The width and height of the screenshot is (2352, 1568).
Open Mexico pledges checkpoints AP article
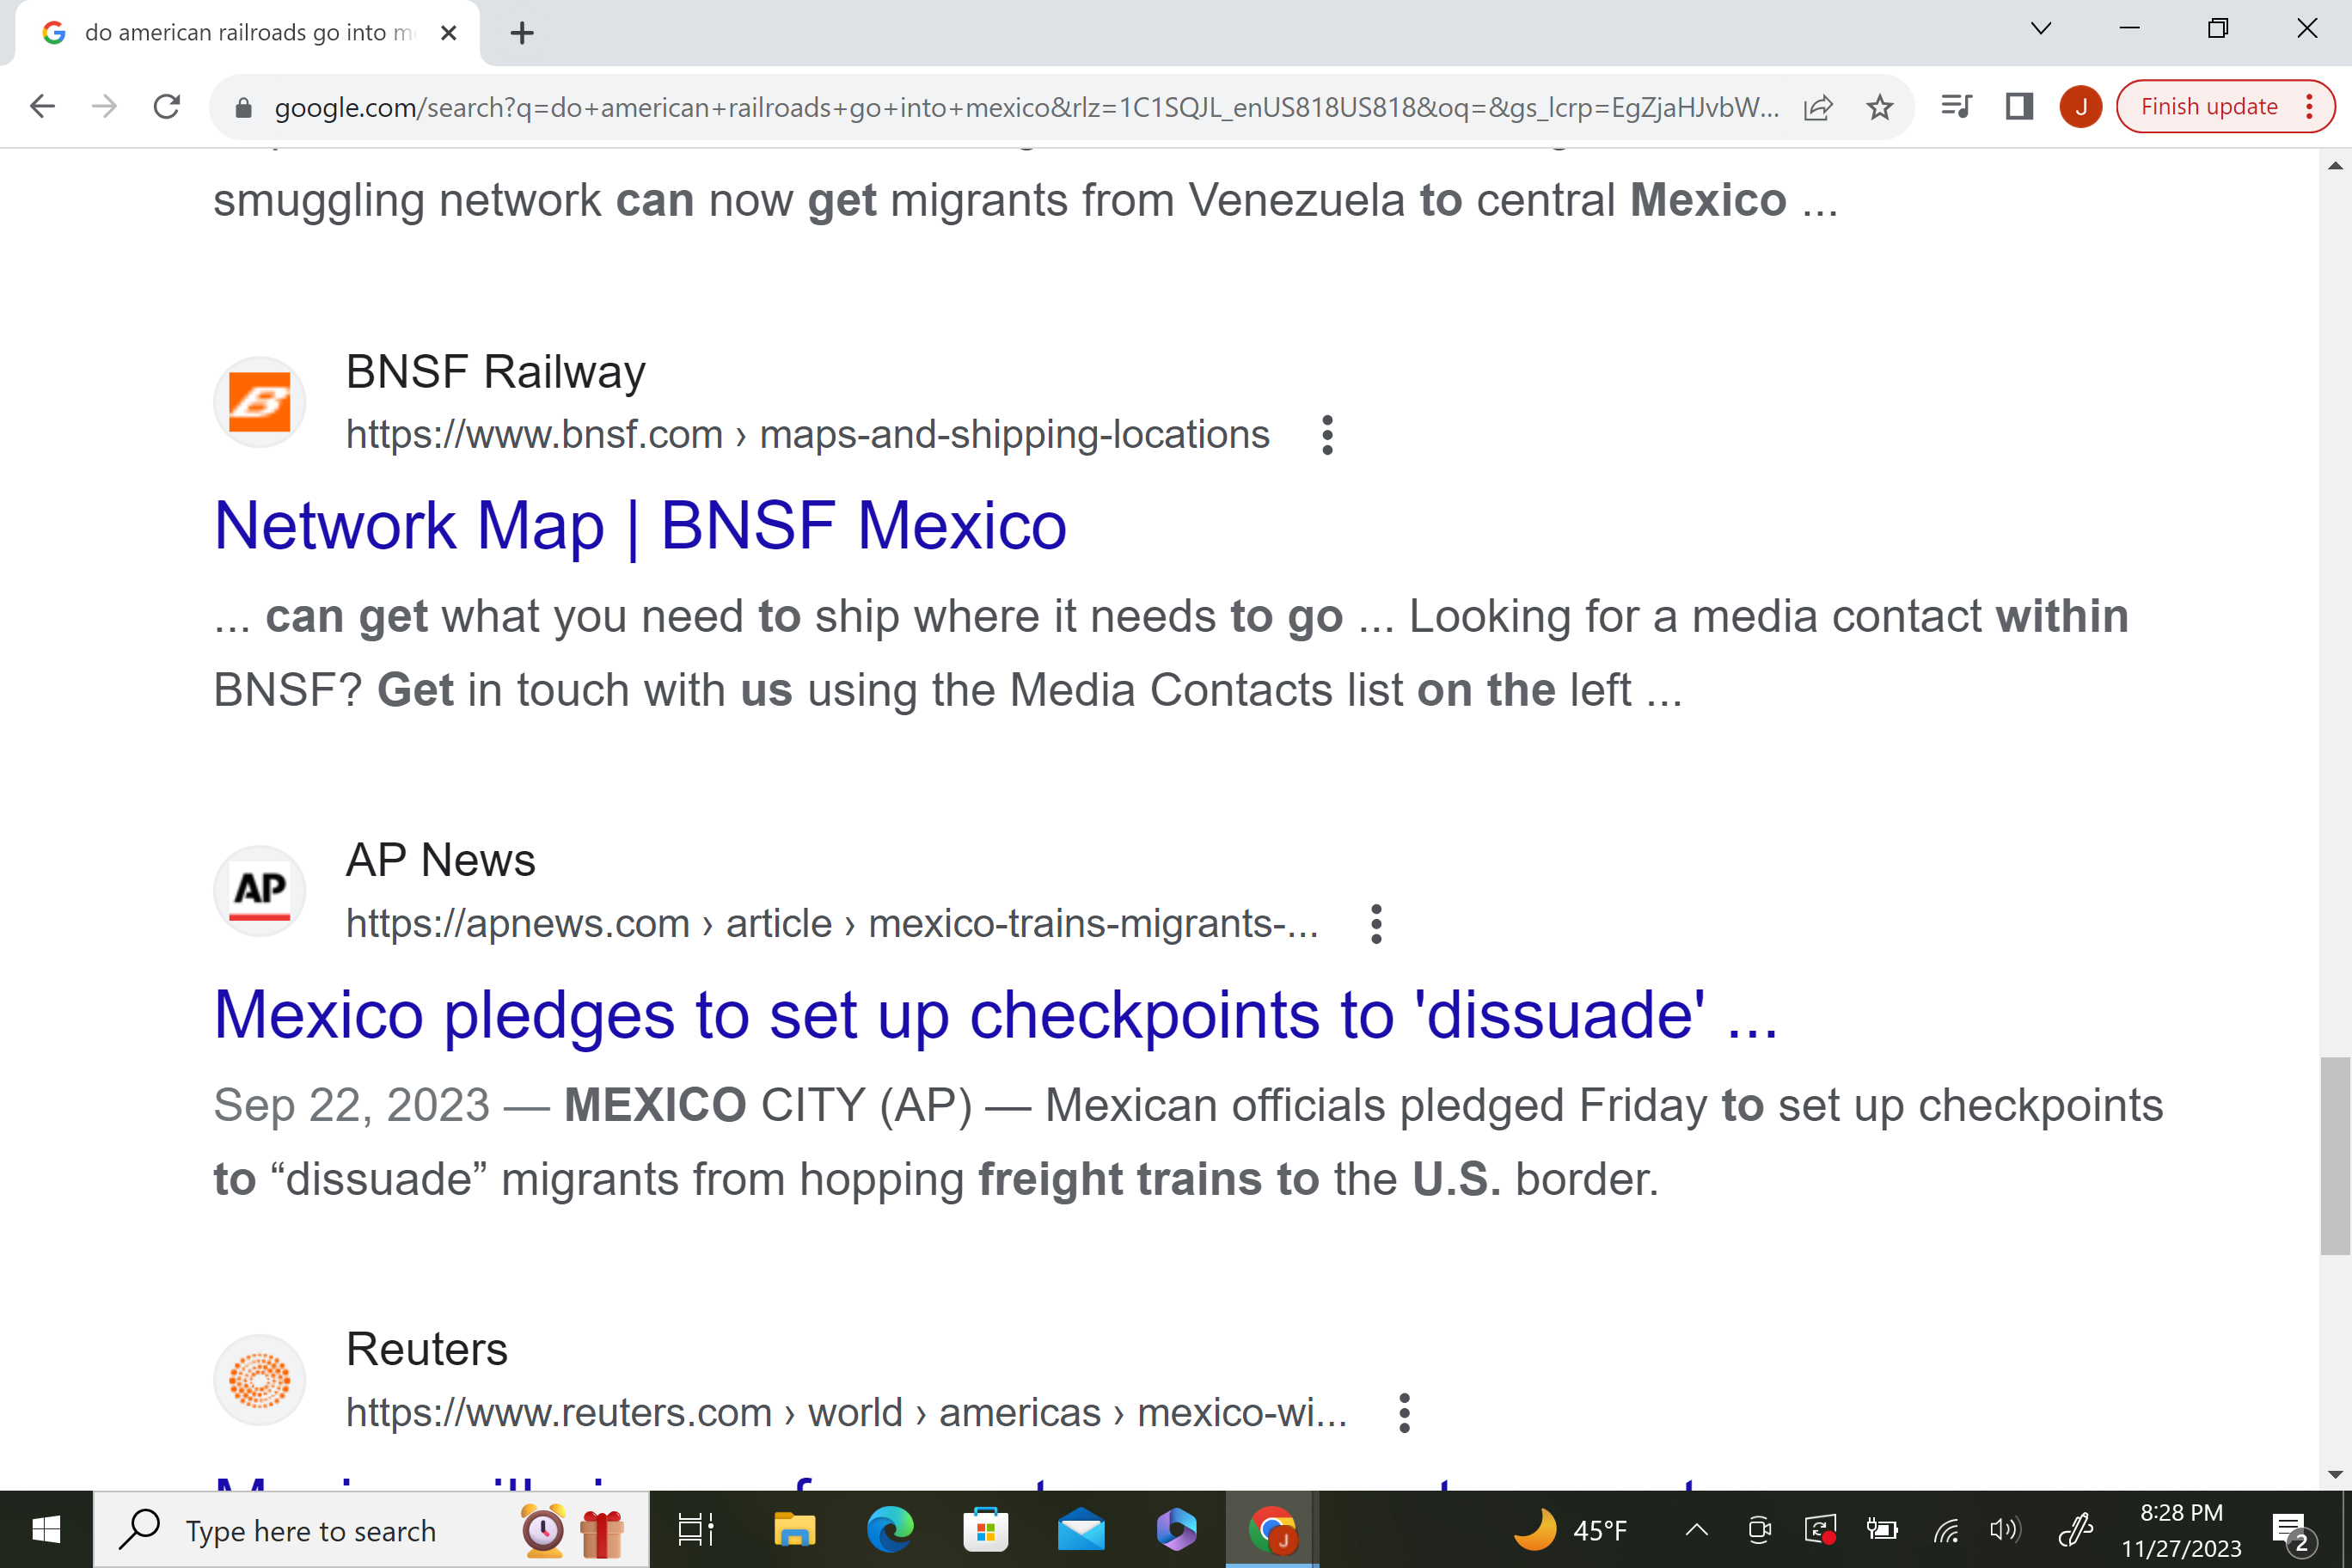point(995,1015)
